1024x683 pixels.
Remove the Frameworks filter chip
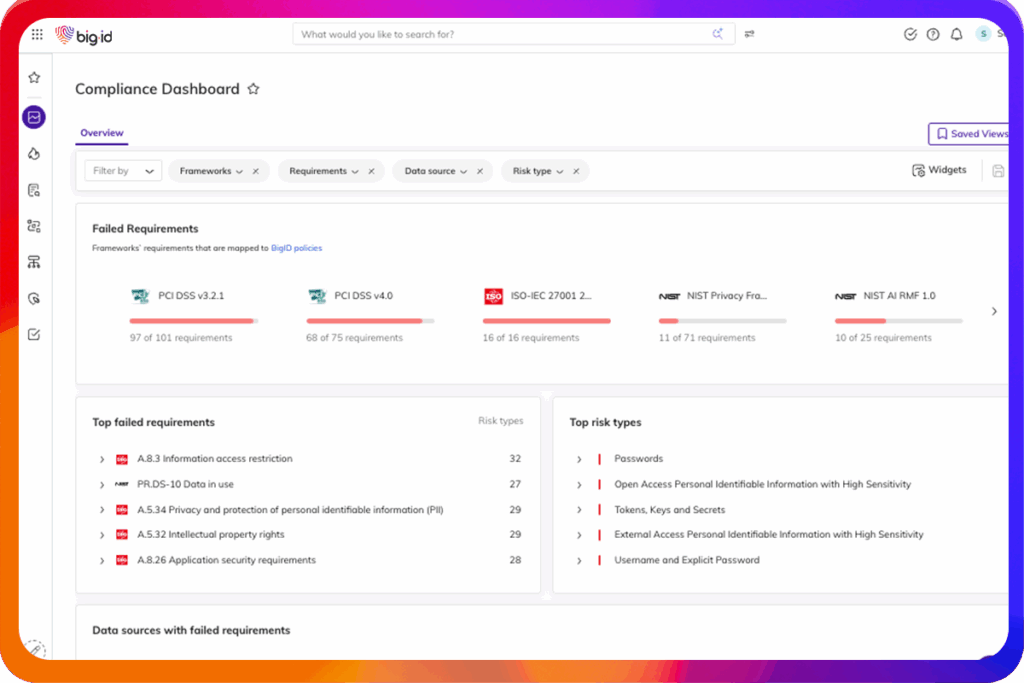click(x=255, y=171)
